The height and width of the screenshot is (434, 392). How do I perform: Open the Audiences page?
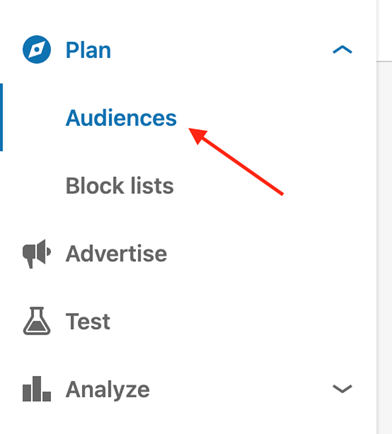point(121,118)
